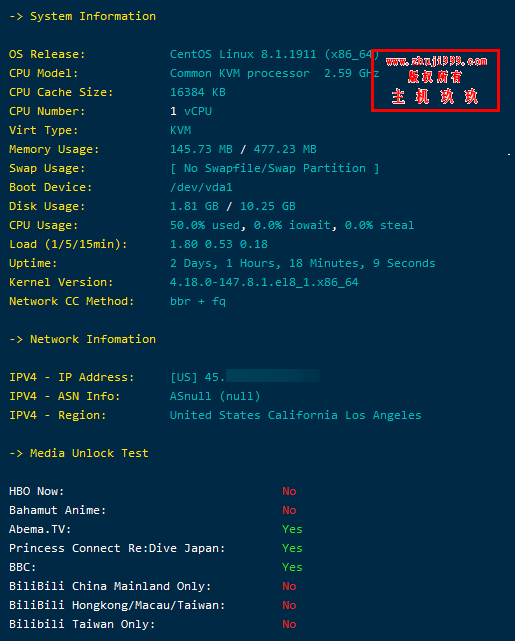Click the Yes result next to BBC
The height and width of the screenshot is (641, 515).
pyautogui.click(x=292, y=567)
